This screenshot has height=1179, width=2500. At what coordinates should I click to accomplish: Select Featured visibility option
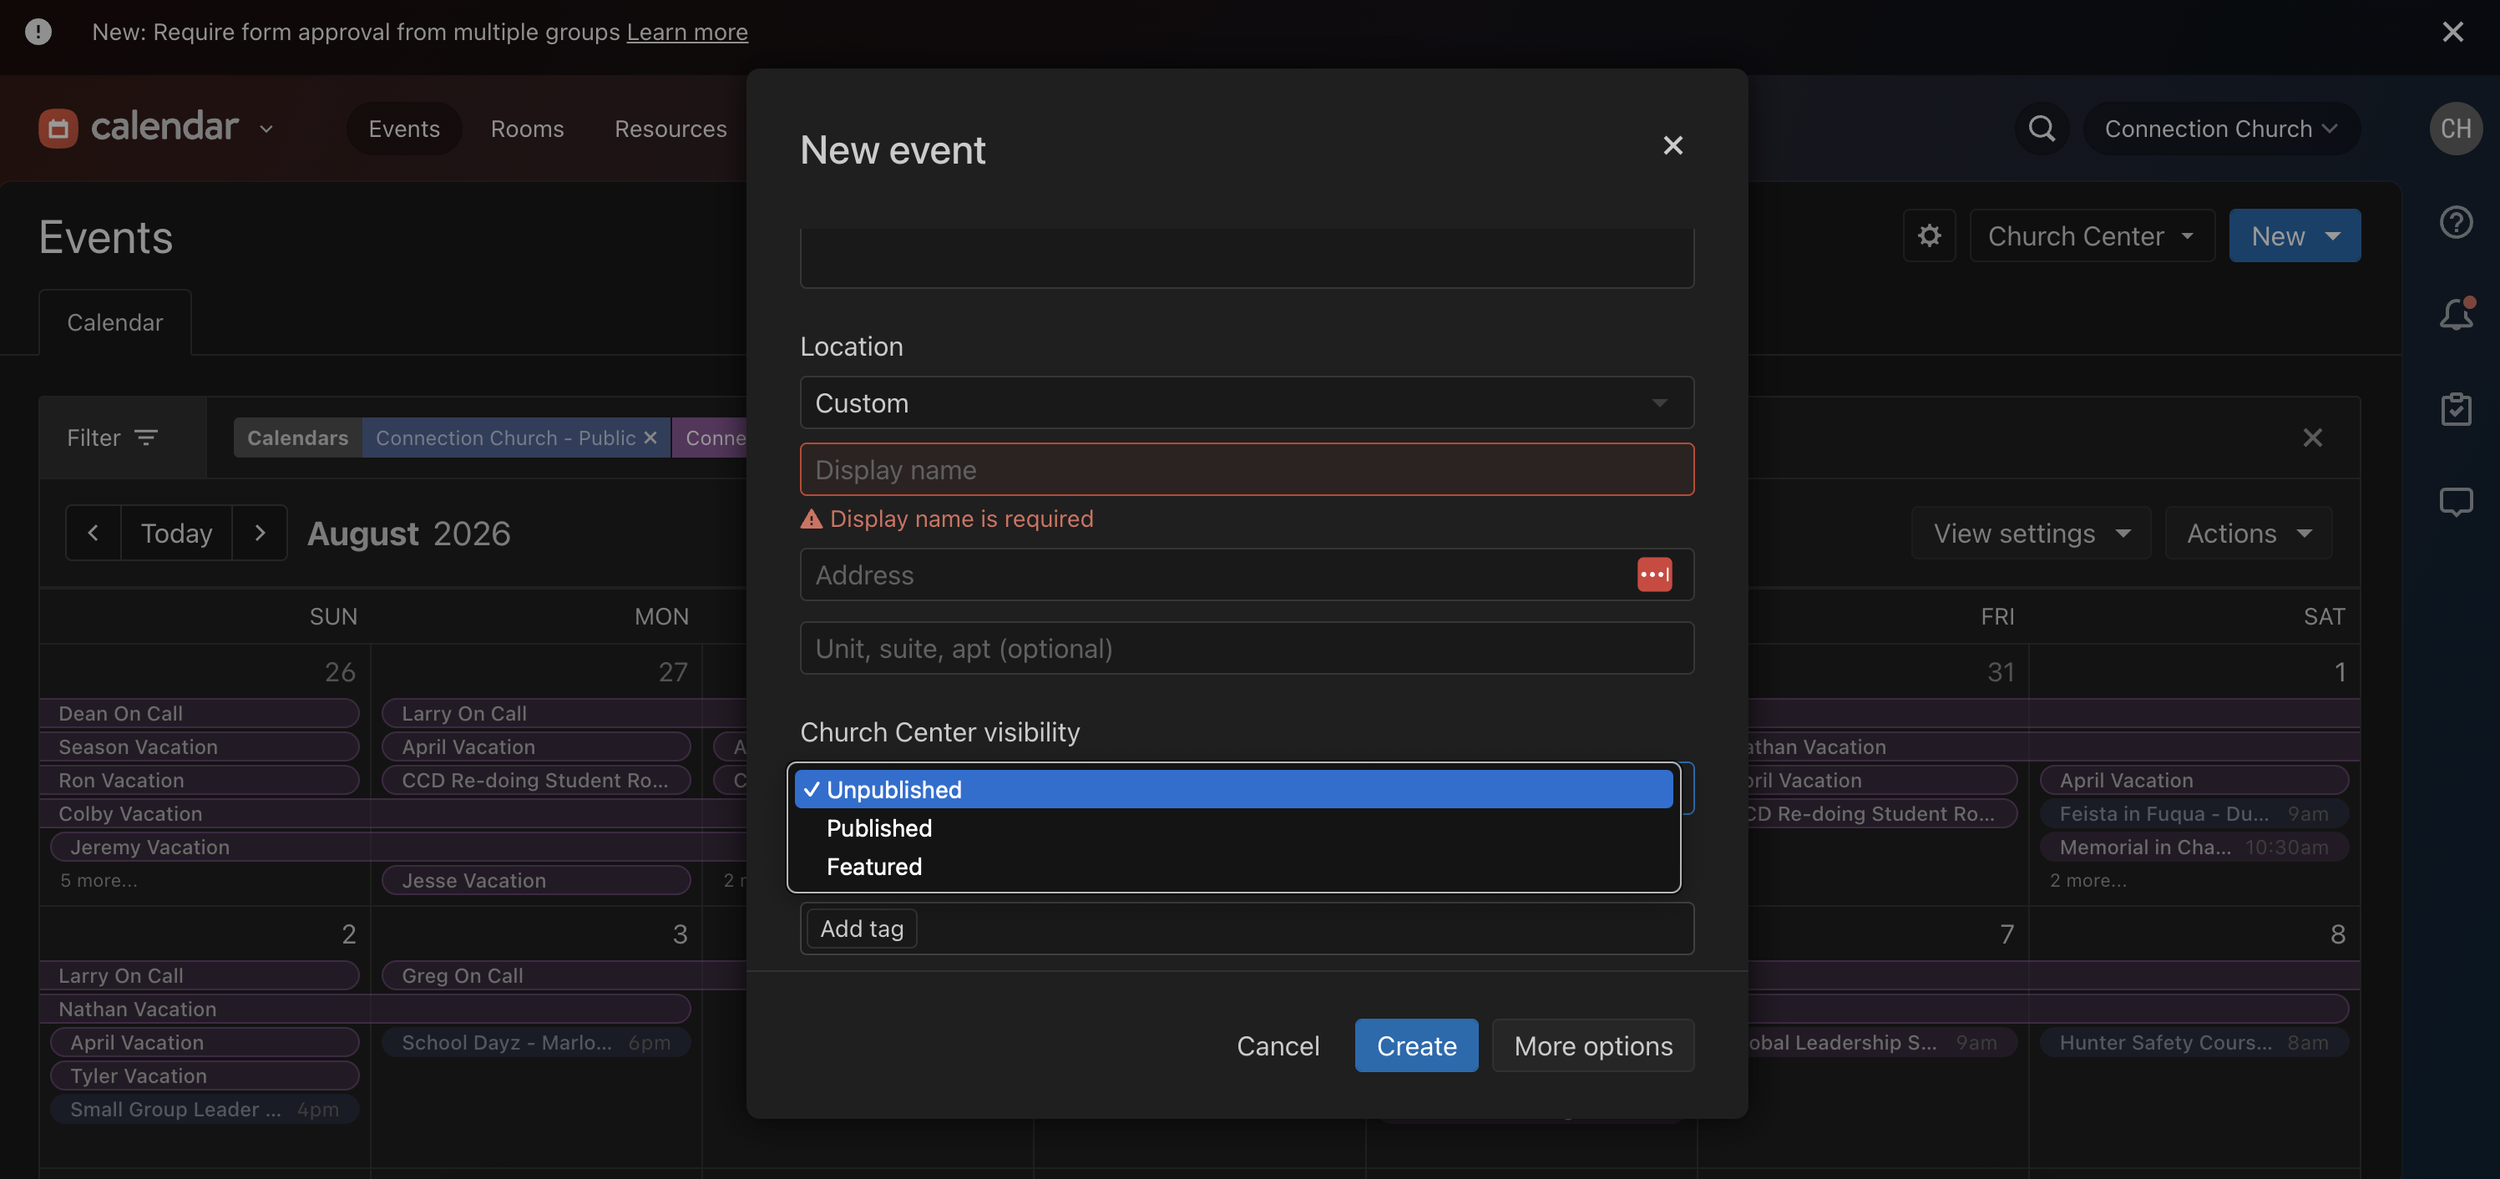pos(1233,867)
